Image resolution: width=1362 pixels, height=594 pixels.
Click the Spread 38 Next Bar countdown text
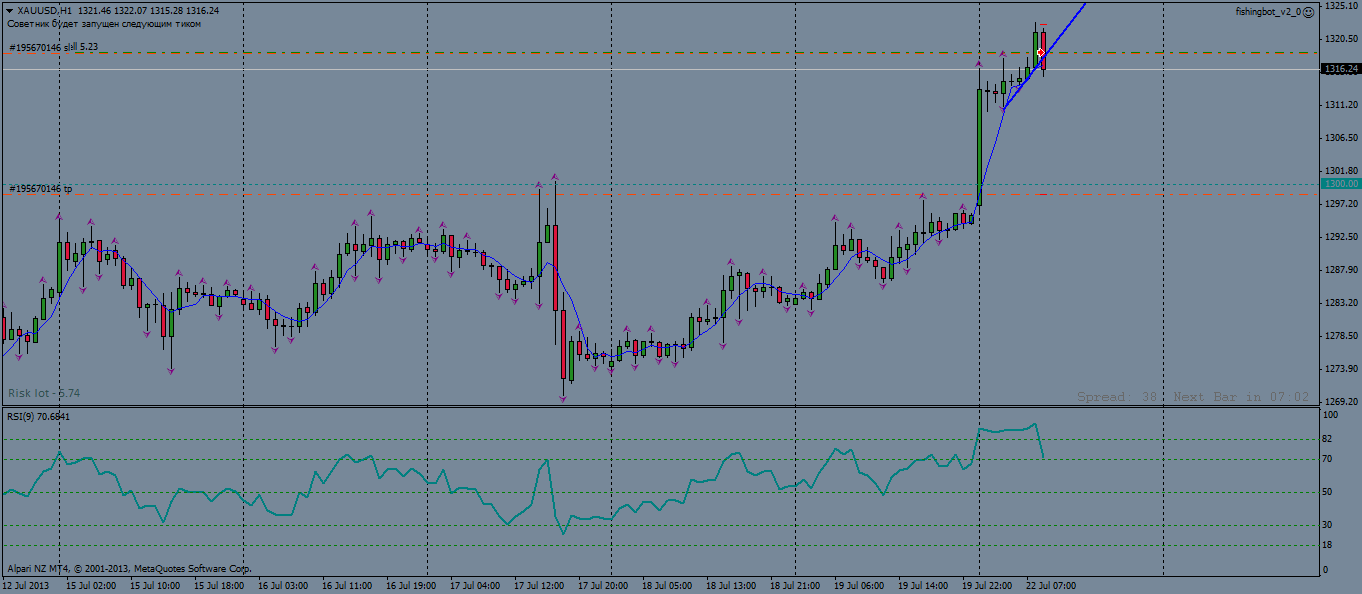coord(1193,397)
